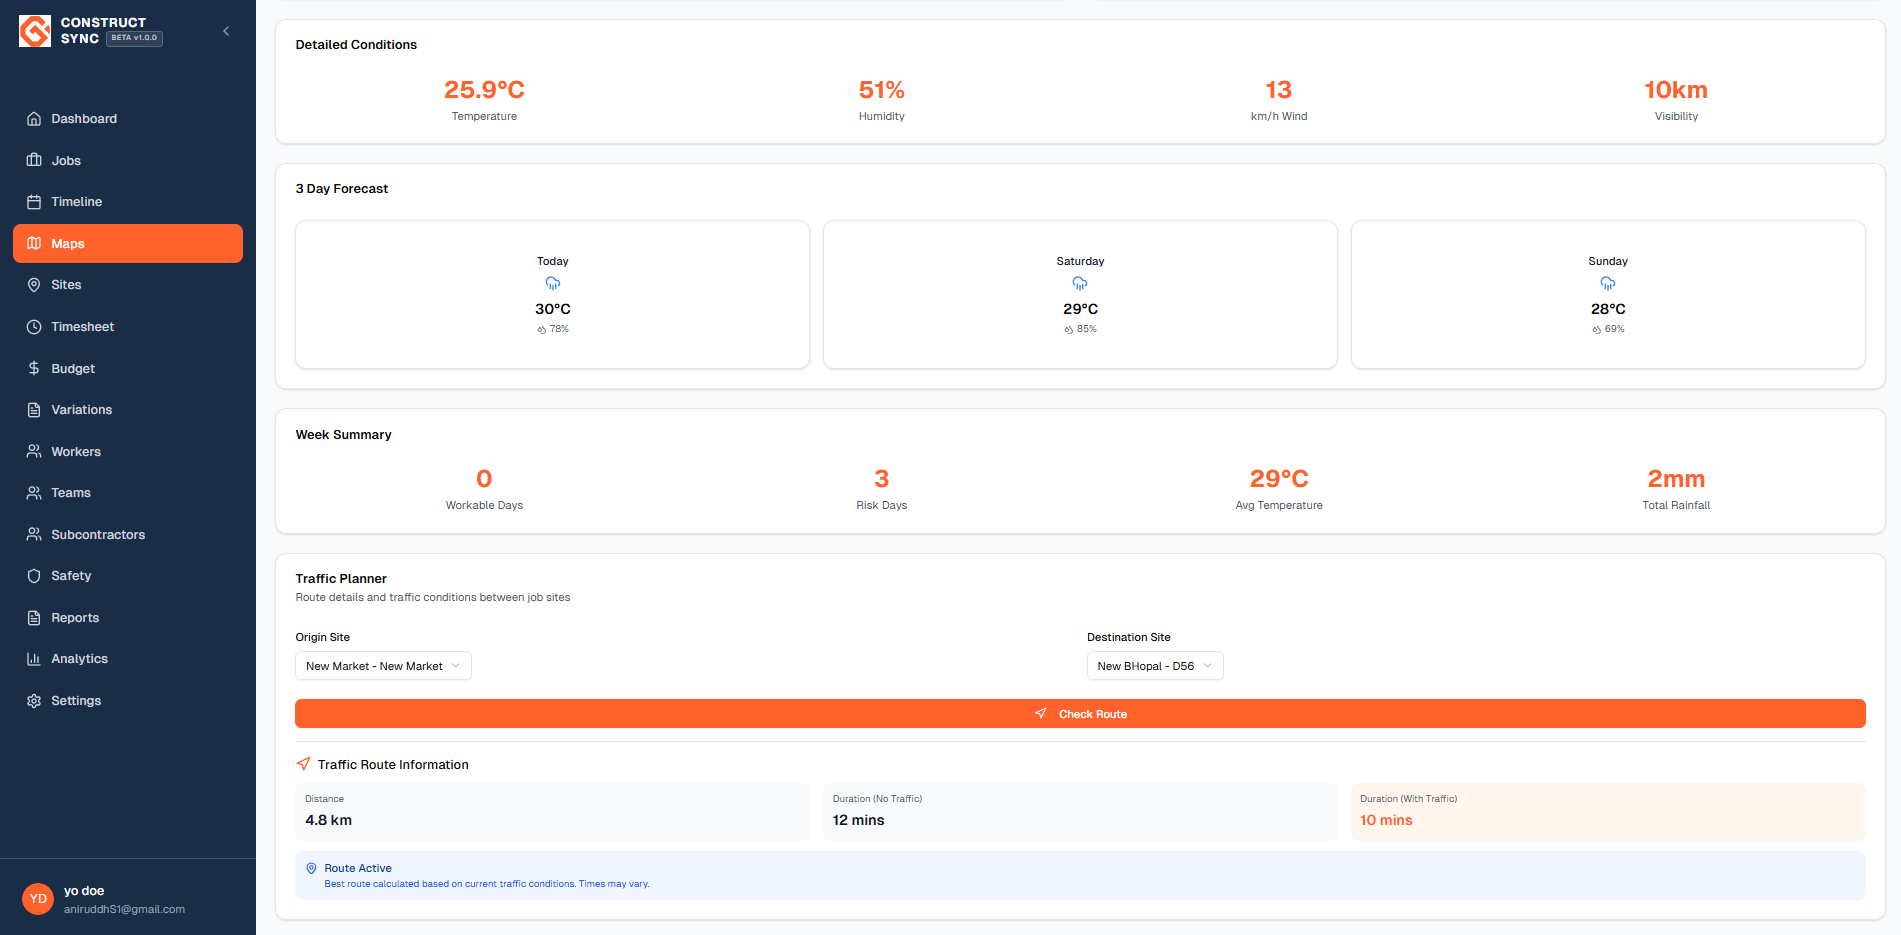The image size is (1901, 935).
Task: Select the Safety shield icon
Action: coord(35,575)
